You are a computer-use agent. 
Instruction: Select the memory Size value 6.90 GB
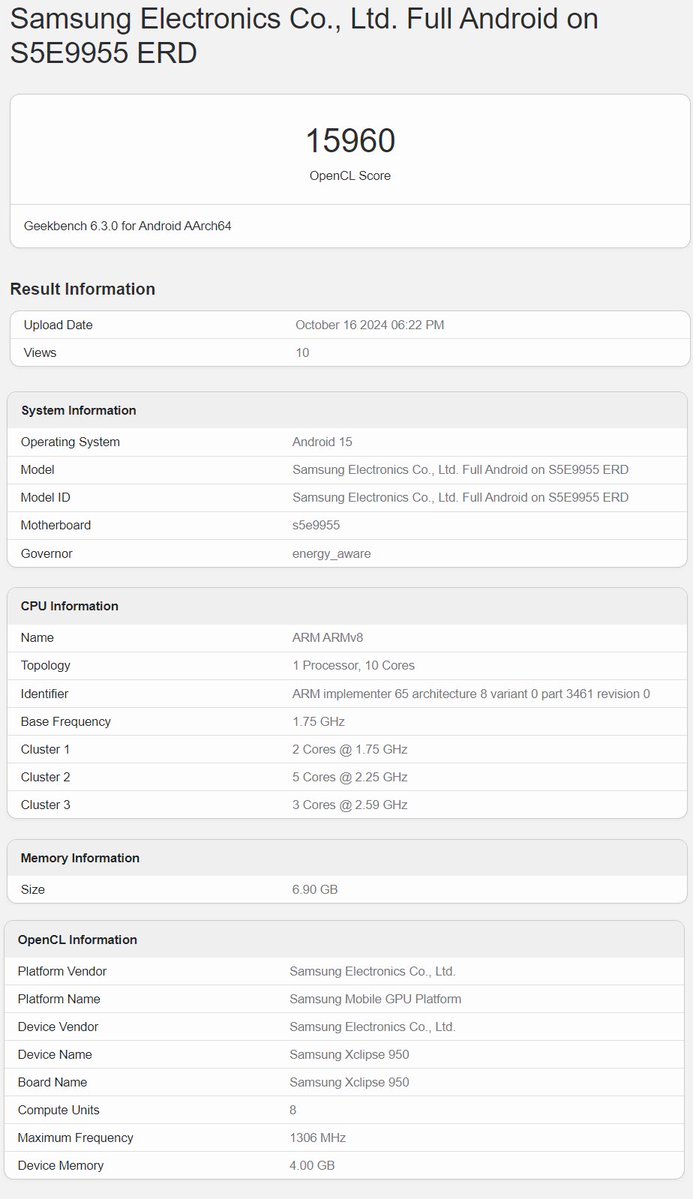[314, 890]
